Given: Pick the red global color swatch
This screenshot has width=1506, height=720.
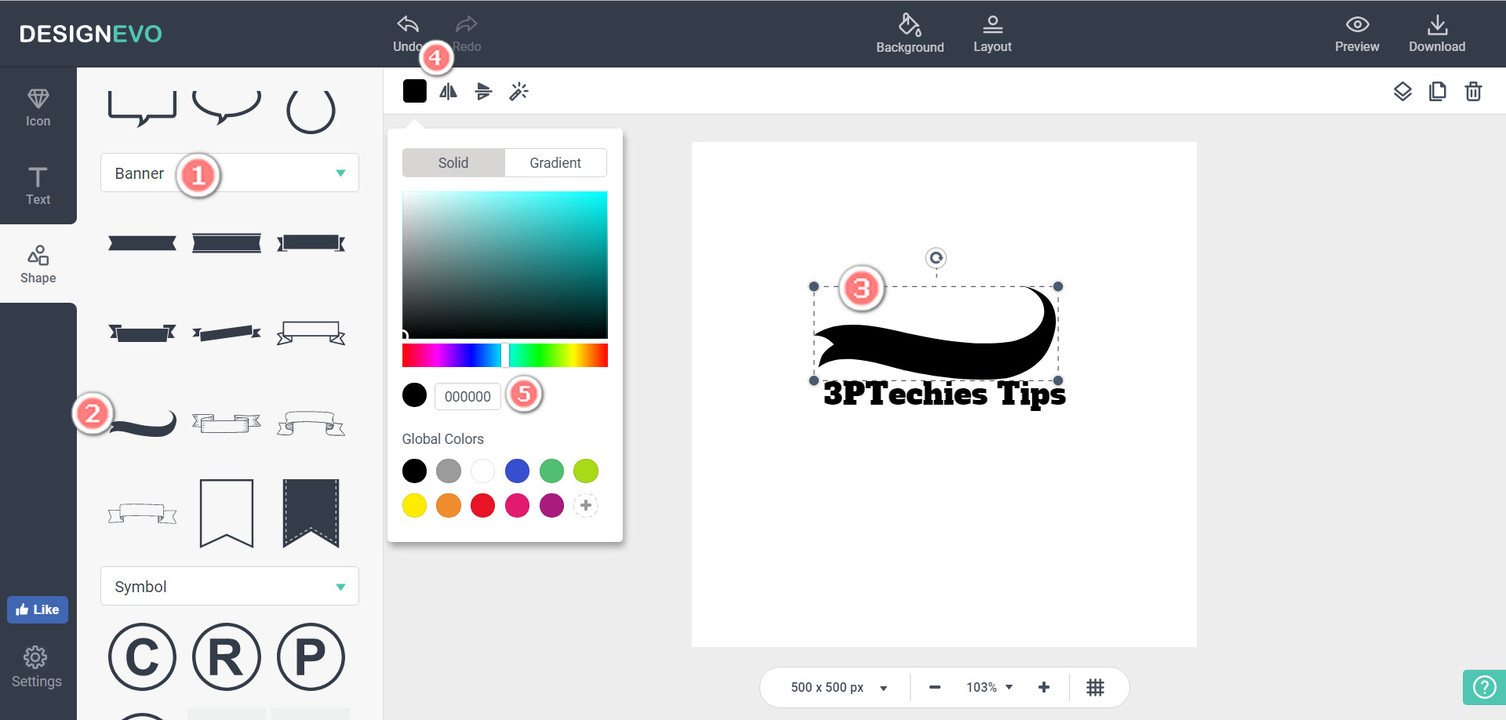Looking at the screenshot, I should coord(483,506).
